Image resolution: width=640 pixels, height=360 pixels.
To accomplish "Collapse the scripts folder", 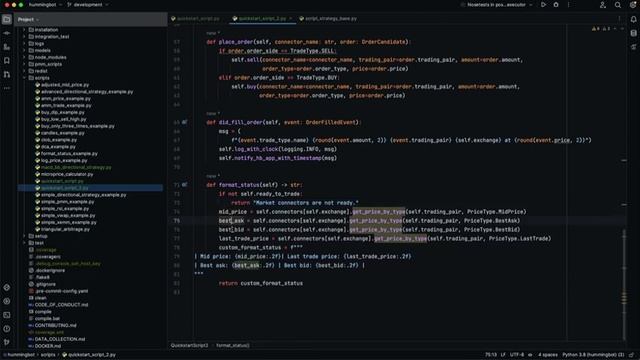I will tap(24, 78).
